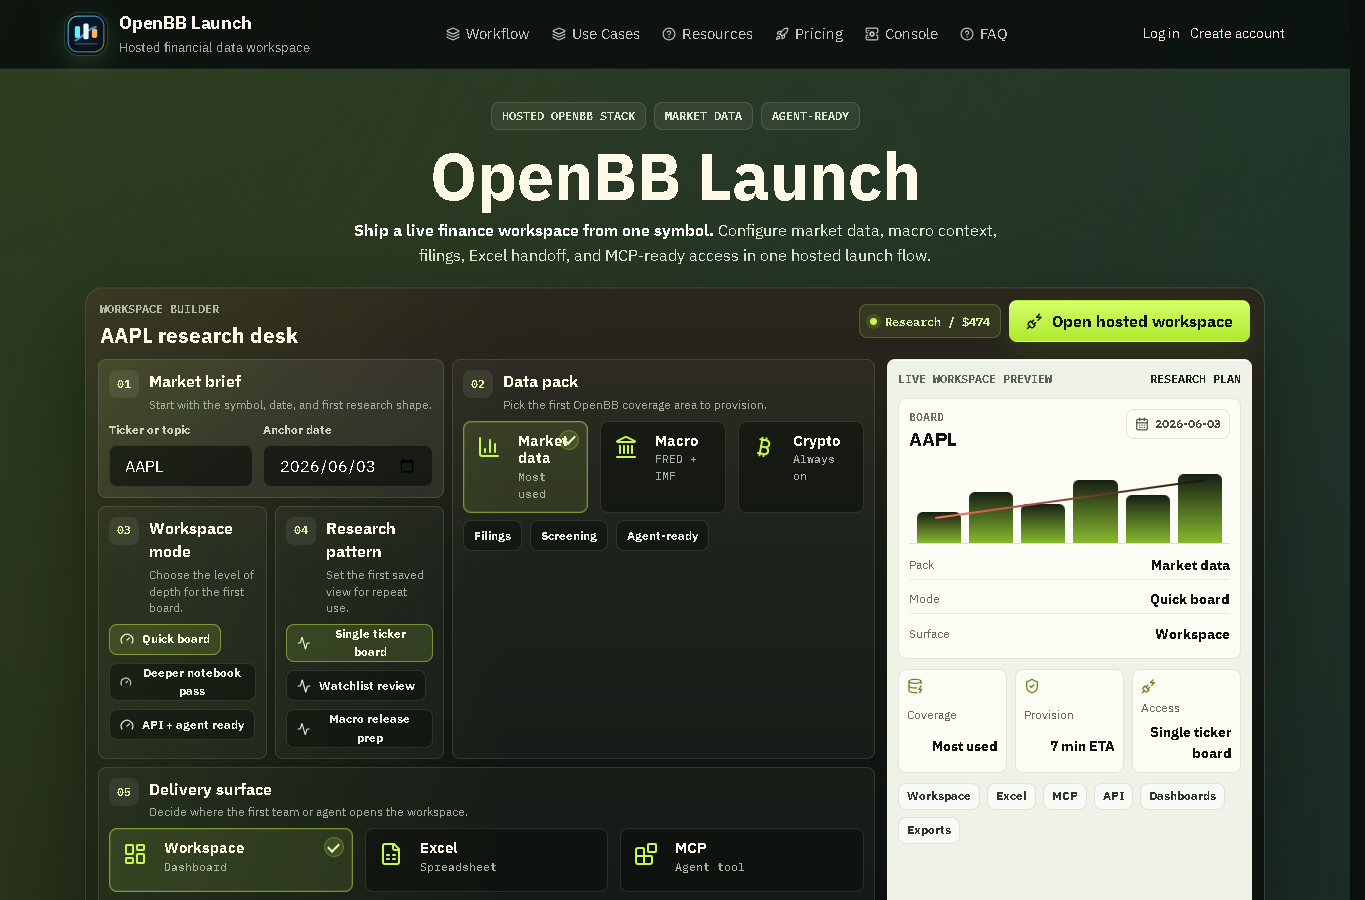The width and height of the screenshot is (1365, 900).
Task: Click the database icon on Coverage card
Action: [915, 686]
